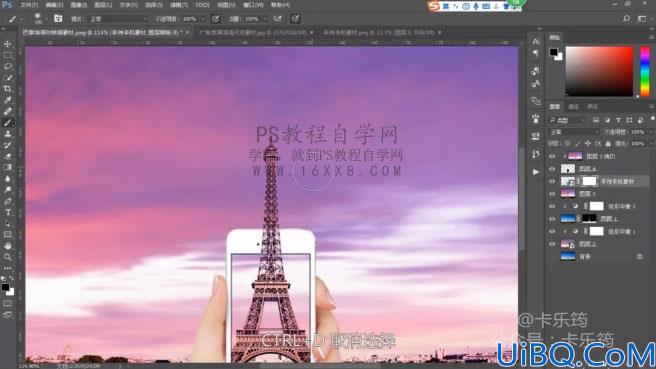Toggle pressure for size icon

click(295, 18)
